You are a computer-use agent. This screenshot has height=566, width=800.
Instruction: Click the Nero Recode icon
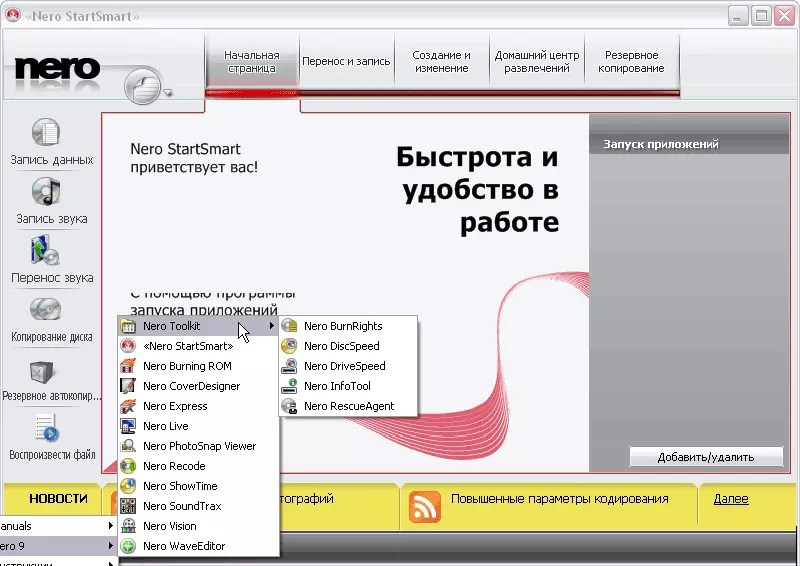click(128, 466)
